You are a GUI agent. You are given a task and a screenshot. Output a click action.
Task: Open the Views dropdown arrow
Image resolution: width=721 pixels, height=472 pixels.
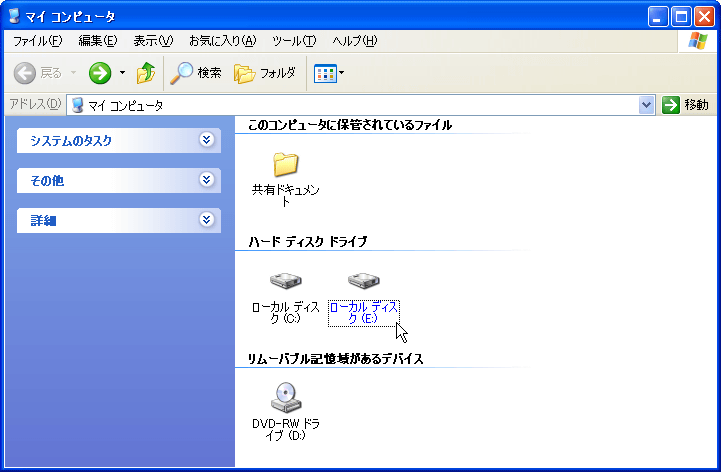342,73
